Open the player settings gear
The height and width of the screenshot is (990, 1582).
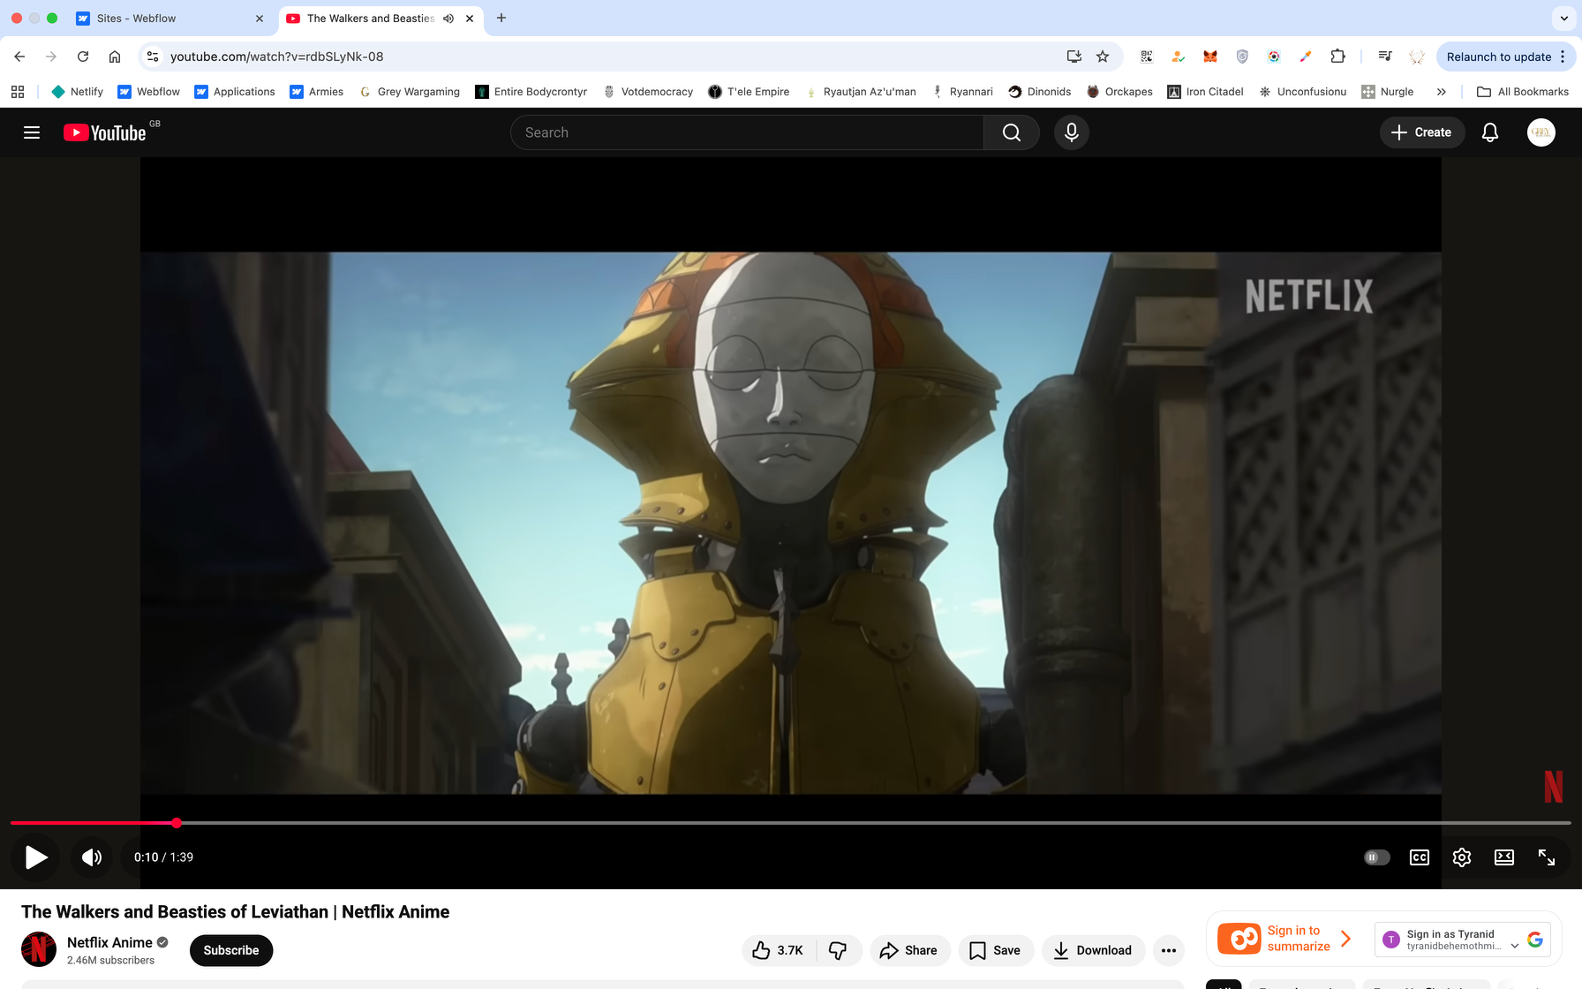coord(1461,857)
